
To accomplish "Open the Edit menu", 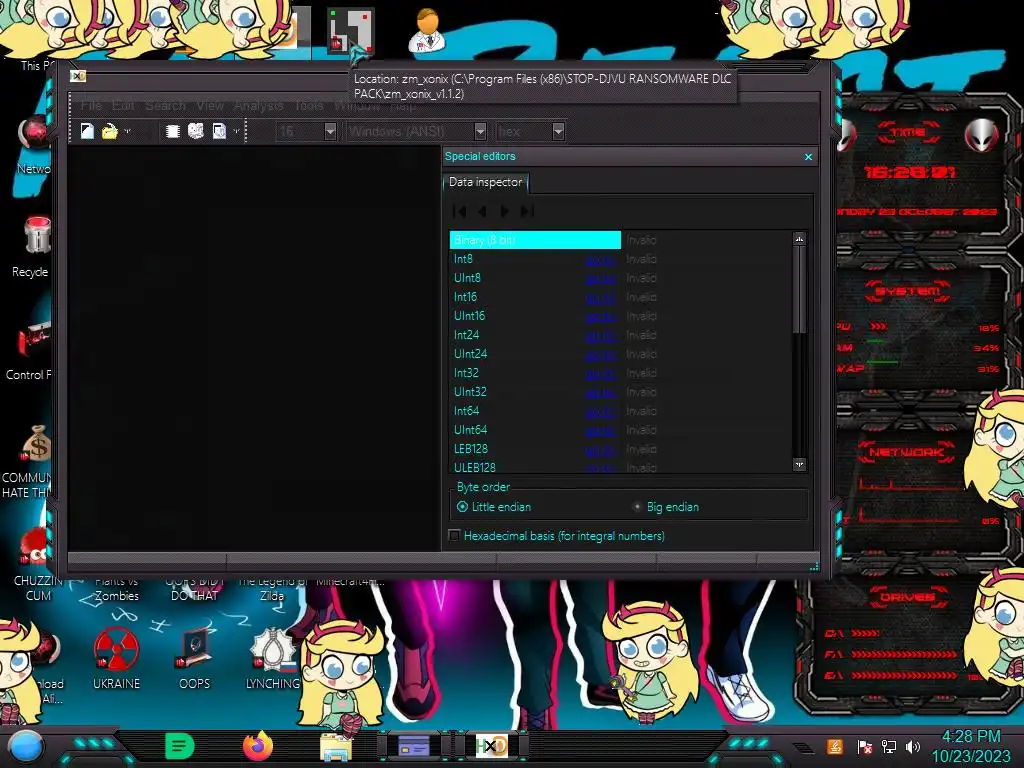I will [123, 105].
